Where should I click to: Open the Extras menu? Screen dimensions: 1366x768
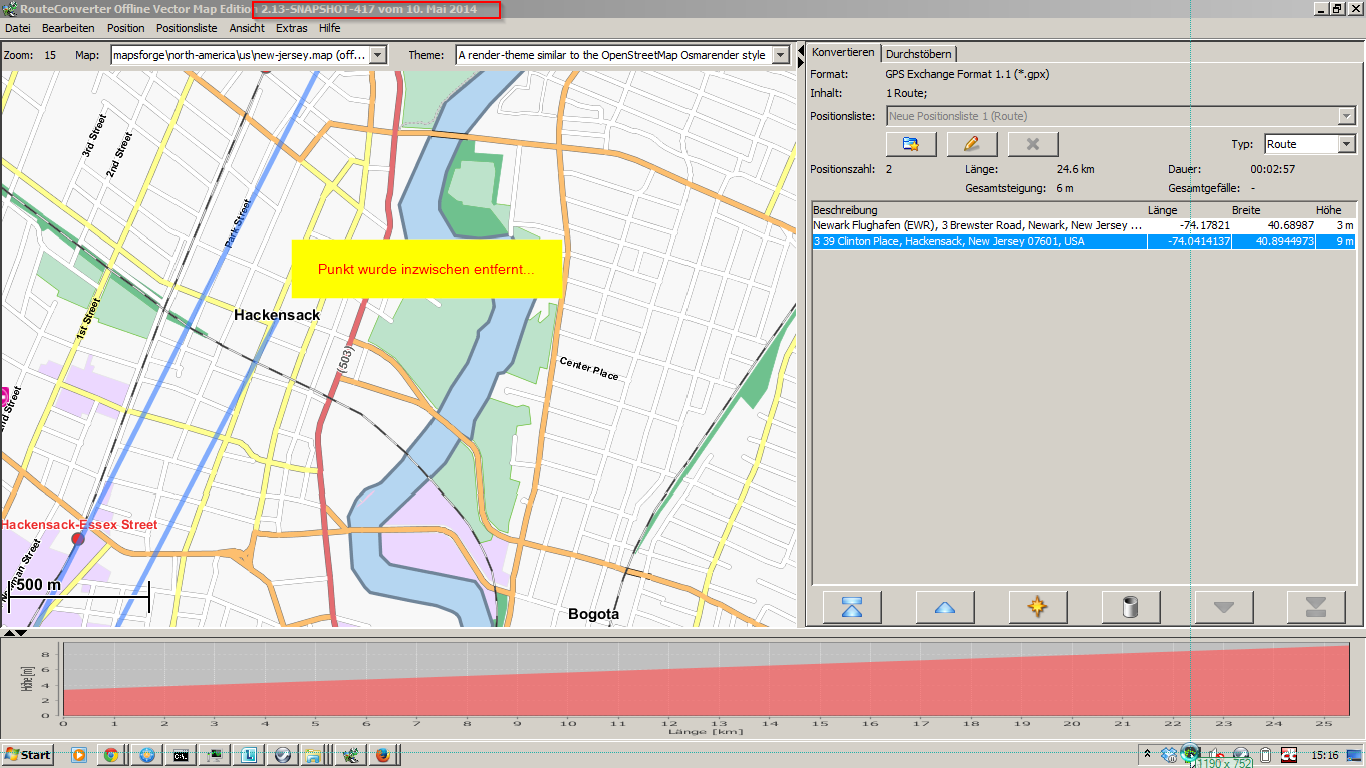coord(291,28)
